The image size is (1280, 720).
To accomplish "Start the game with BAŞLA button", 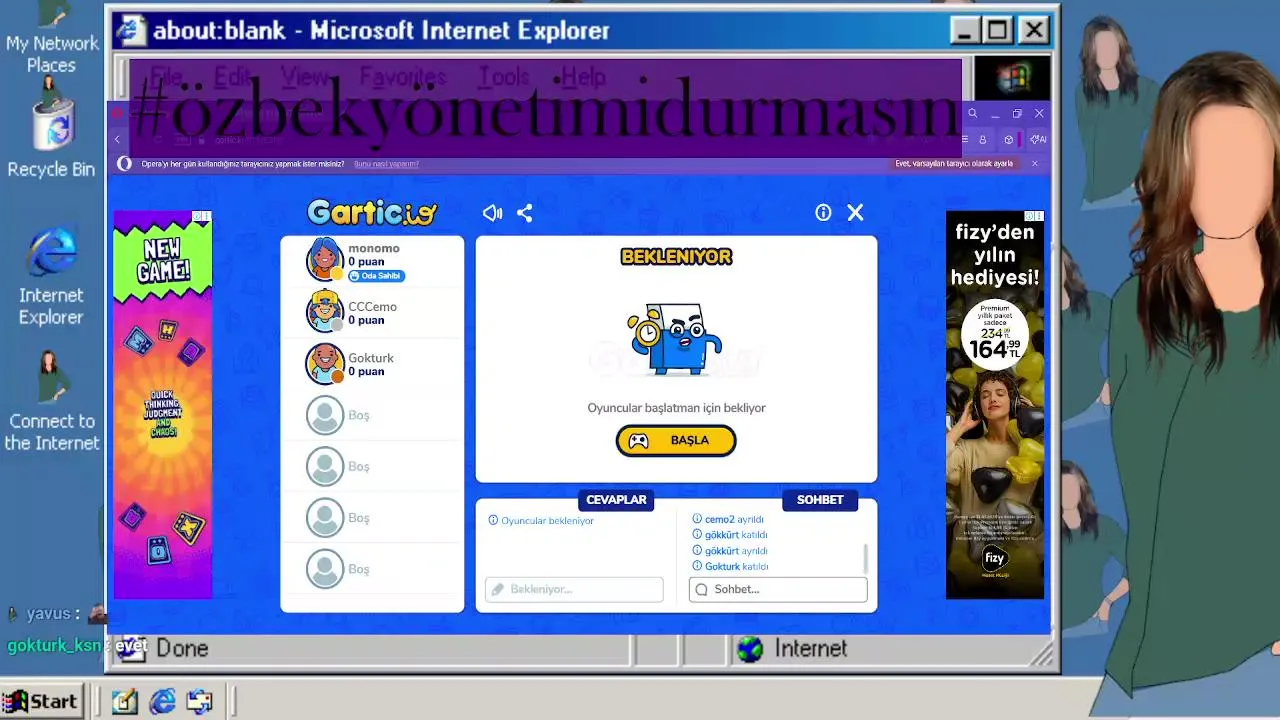I will coord(676,440).
